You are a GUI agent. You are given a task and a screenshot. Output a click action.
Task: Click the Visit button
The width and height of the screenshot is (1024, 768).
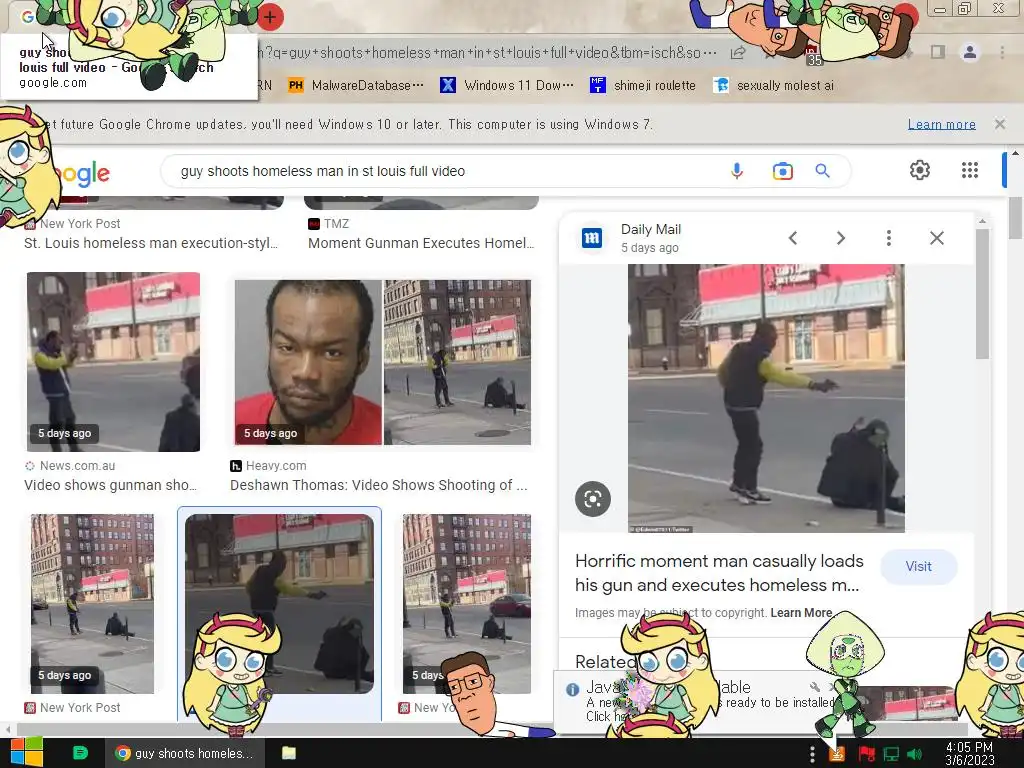(x=918, y=566)
